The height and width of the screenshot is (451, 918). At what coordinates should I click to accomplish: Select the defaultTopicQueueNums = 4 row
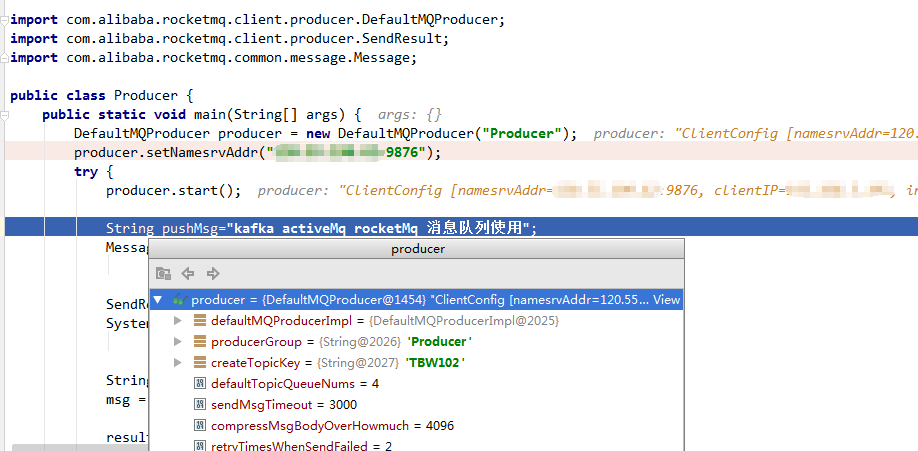pos(416,384)
